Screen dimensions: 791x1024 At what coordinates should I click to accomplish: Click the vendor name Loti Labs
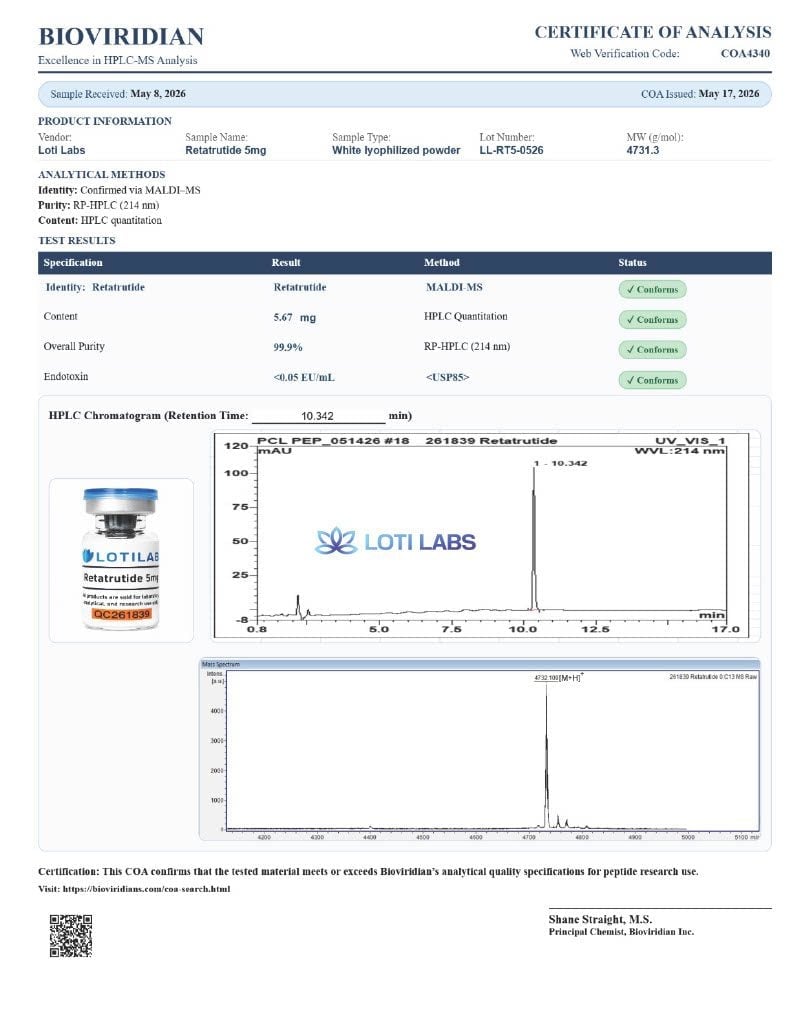point(61,150)
